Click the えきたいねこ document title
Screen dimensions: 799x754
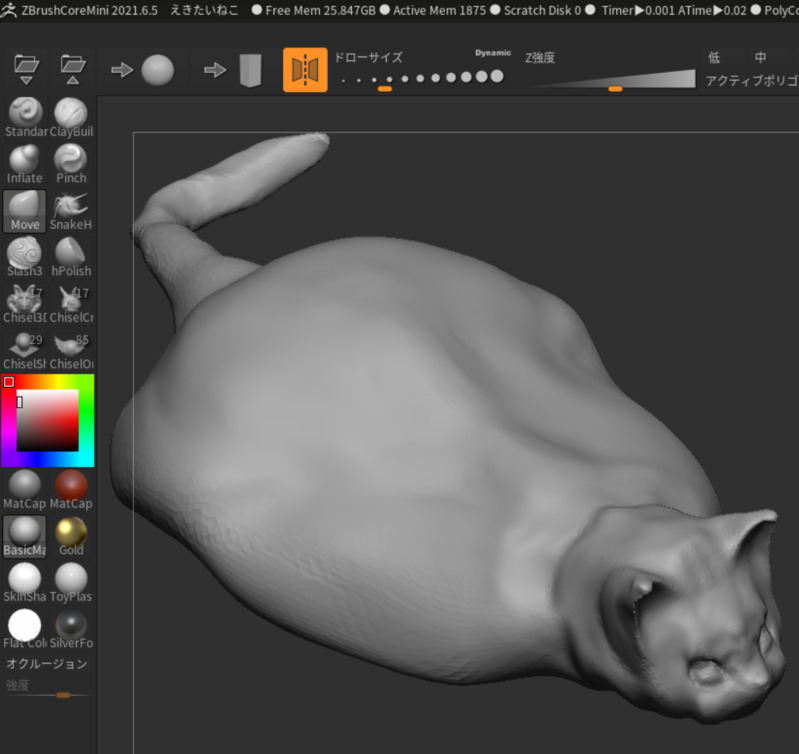point(204,10)
